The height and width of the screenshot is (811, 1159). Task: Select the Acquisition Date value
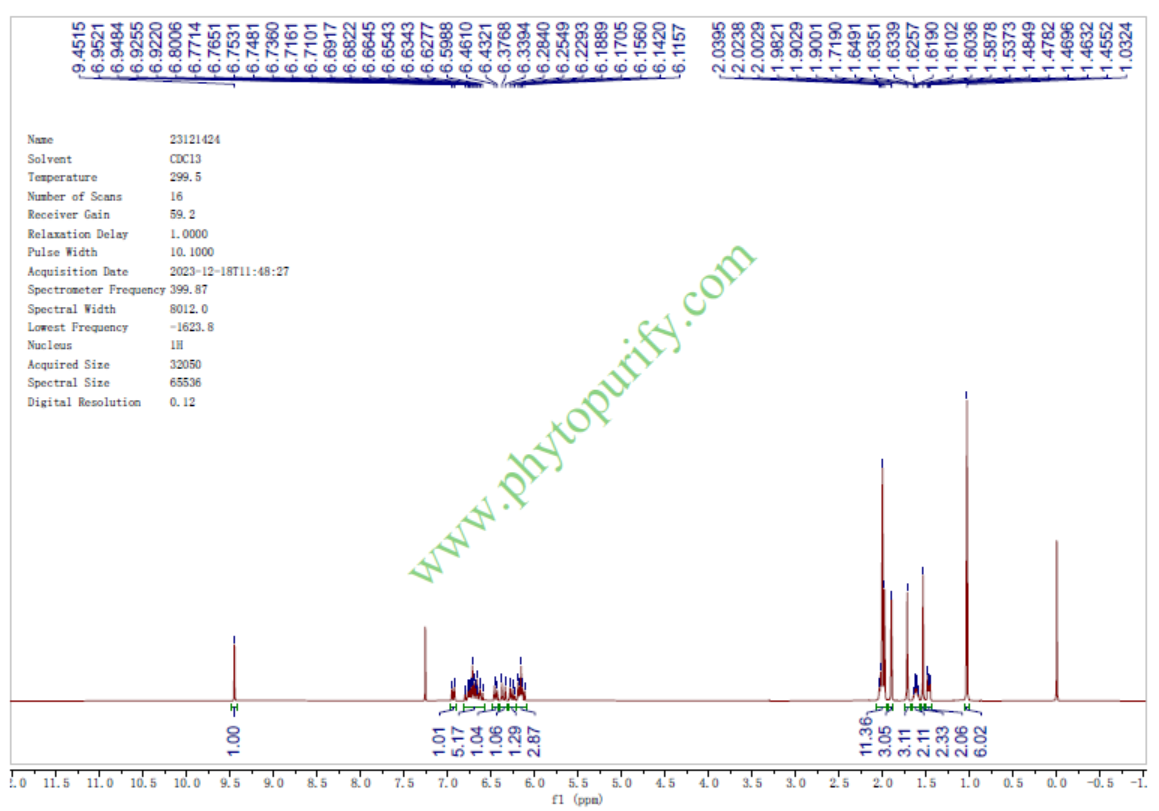point(229,271)
